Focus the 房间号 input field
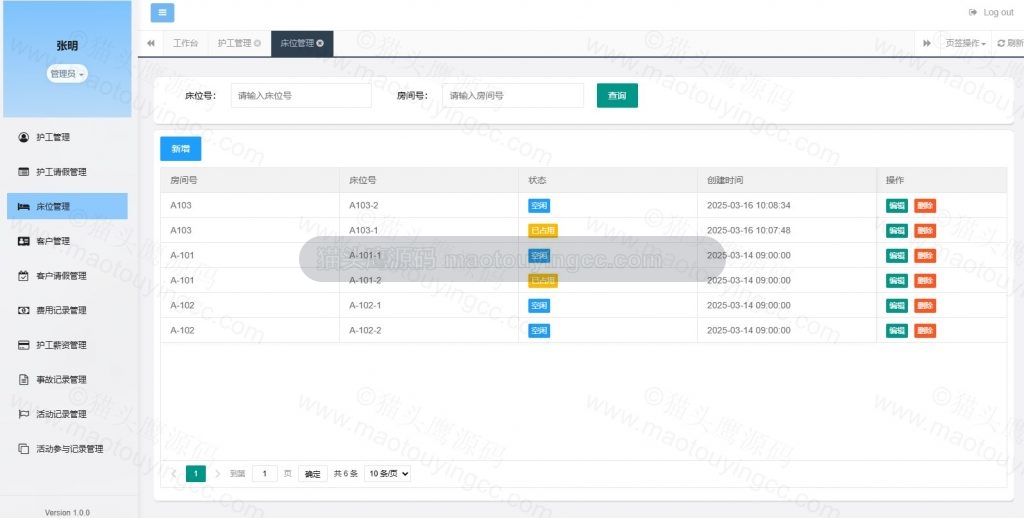 coord(513,95)
